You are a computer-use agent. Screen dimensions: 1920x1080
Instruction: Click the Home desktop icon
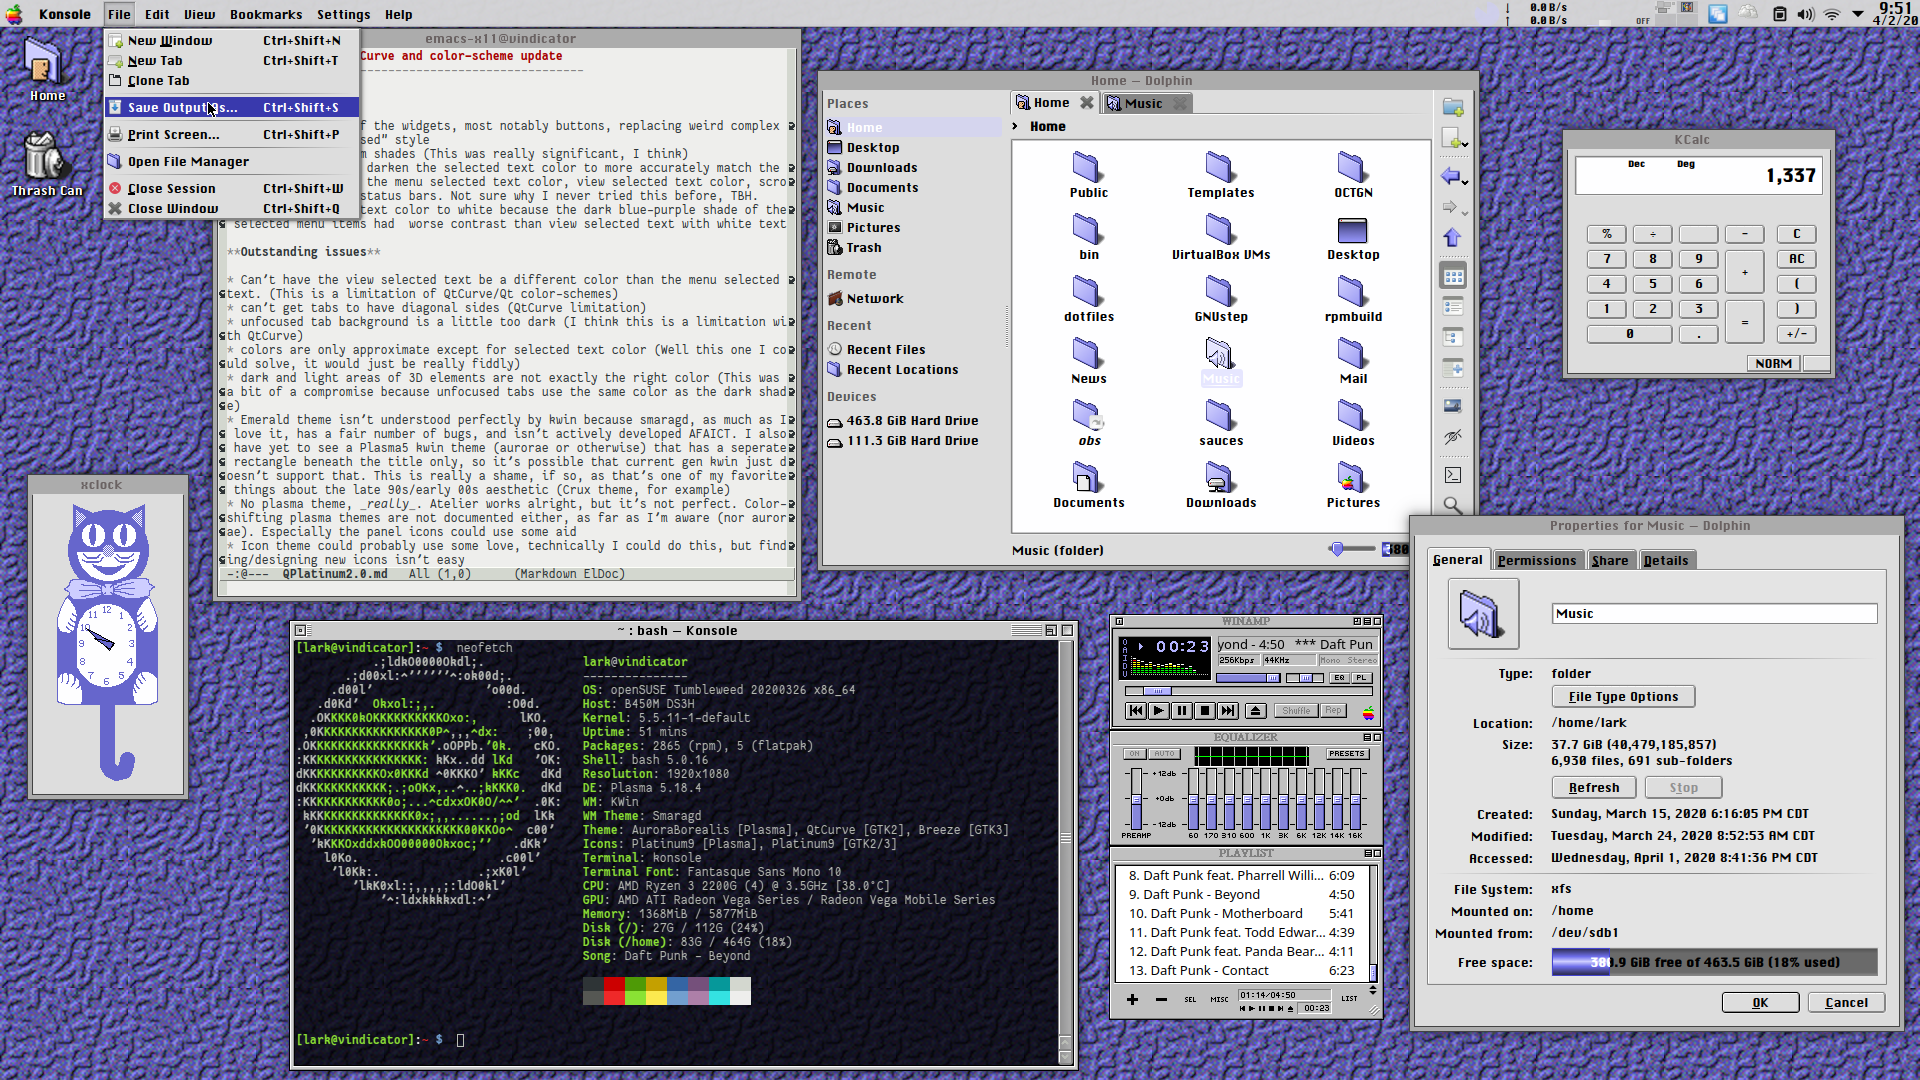(x=46, y=70)
